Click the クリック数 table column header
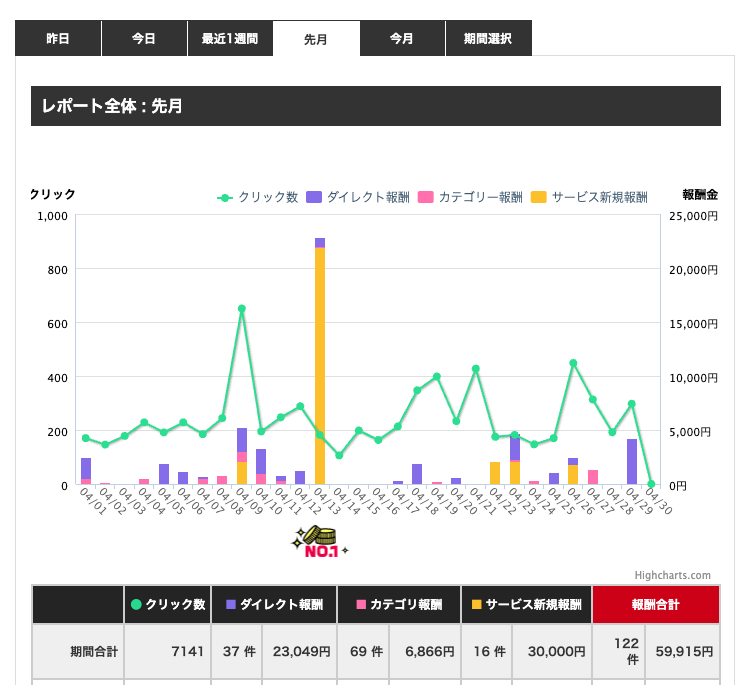746x685 pixels. coord(167,604)
